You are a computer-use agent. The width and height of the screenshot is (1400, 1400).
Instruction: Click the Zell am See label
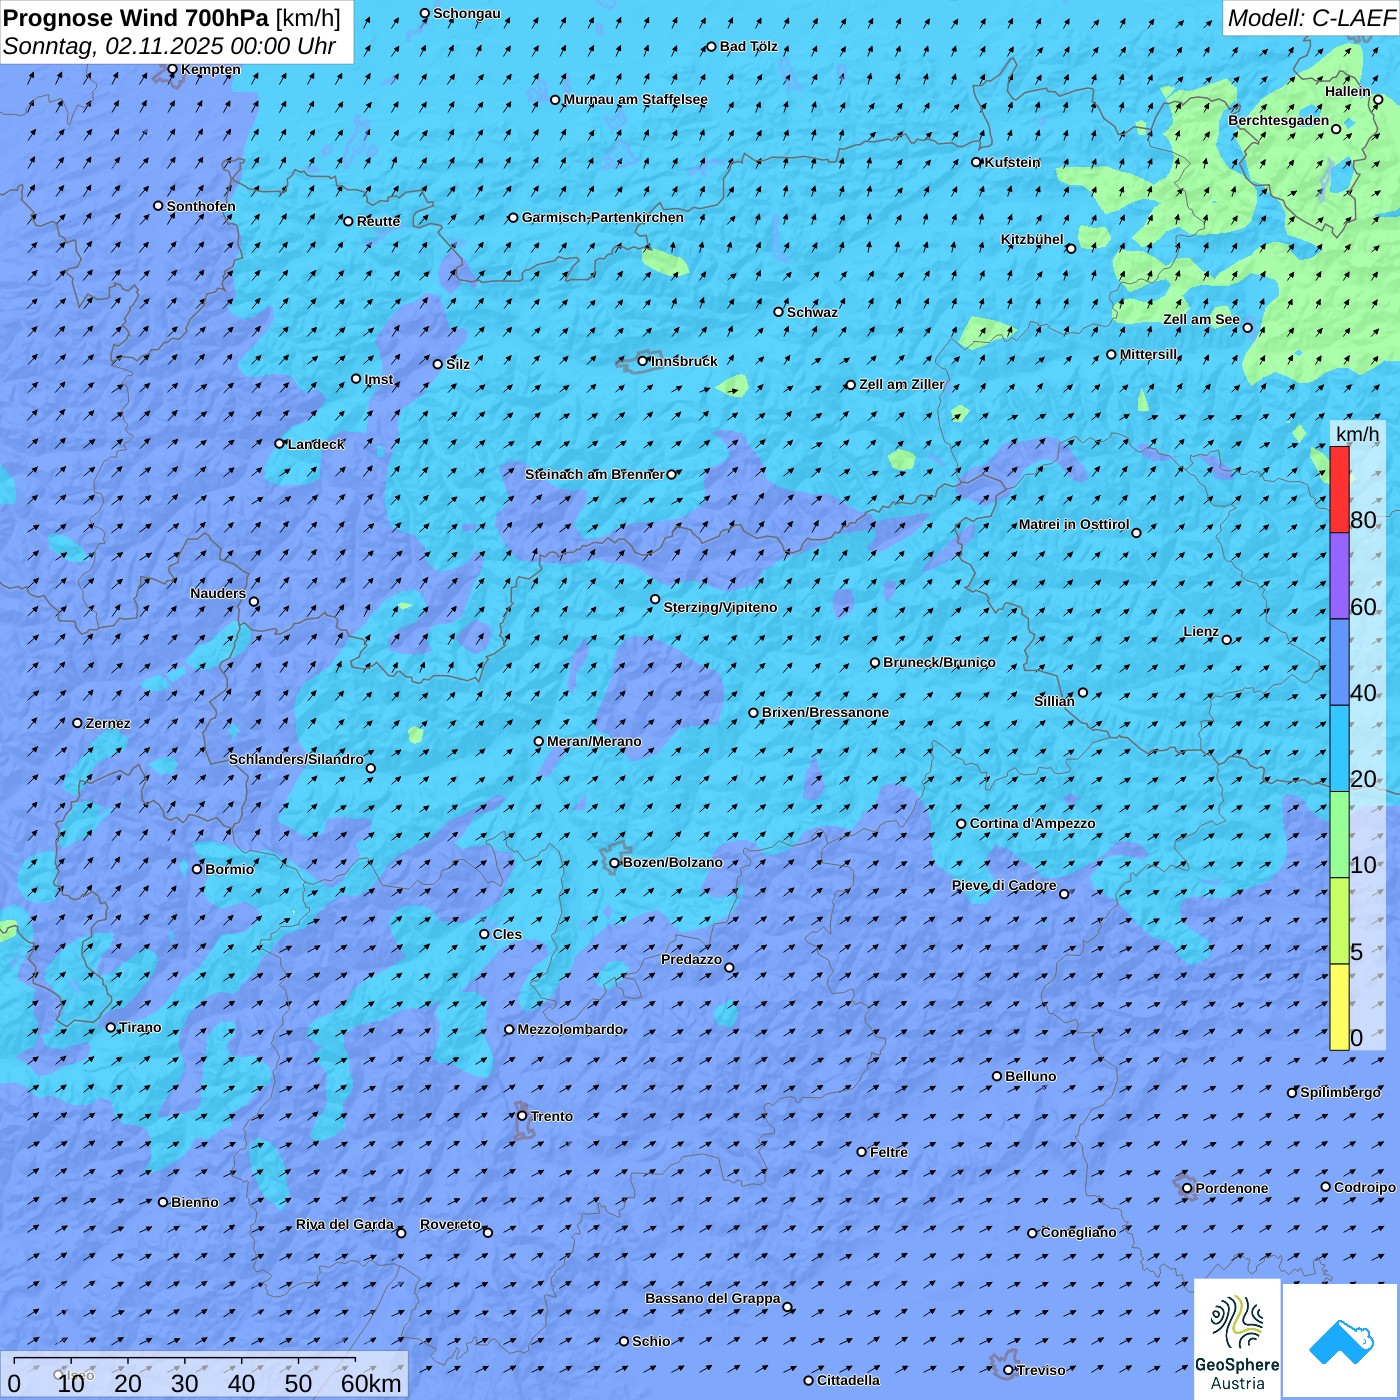(x=1201, y=319)
